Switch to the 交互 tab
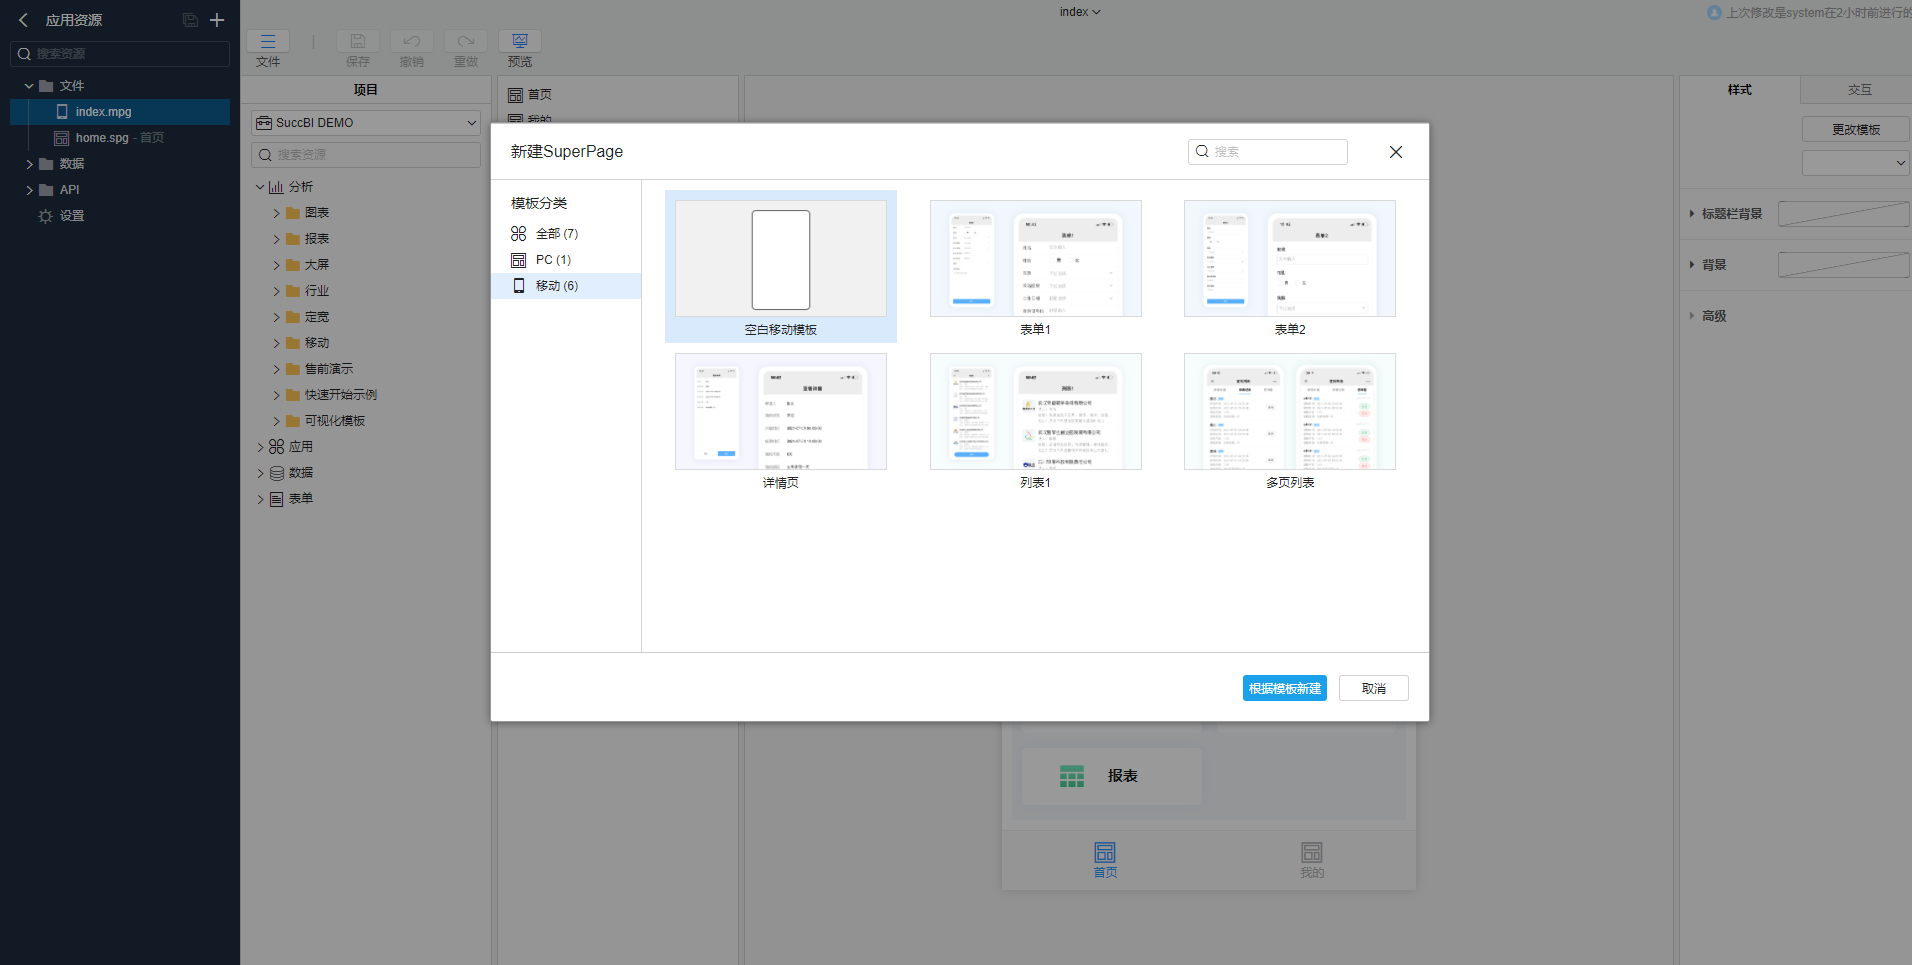 tap(1859, 90)
